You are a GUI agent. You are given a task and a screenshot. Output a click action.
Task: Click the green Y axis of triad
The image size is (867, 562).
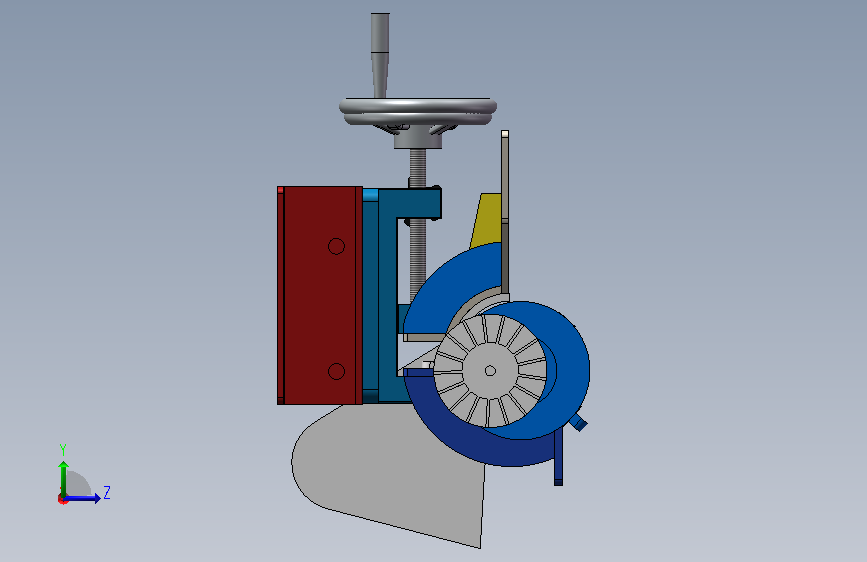(x=64, y=478)
